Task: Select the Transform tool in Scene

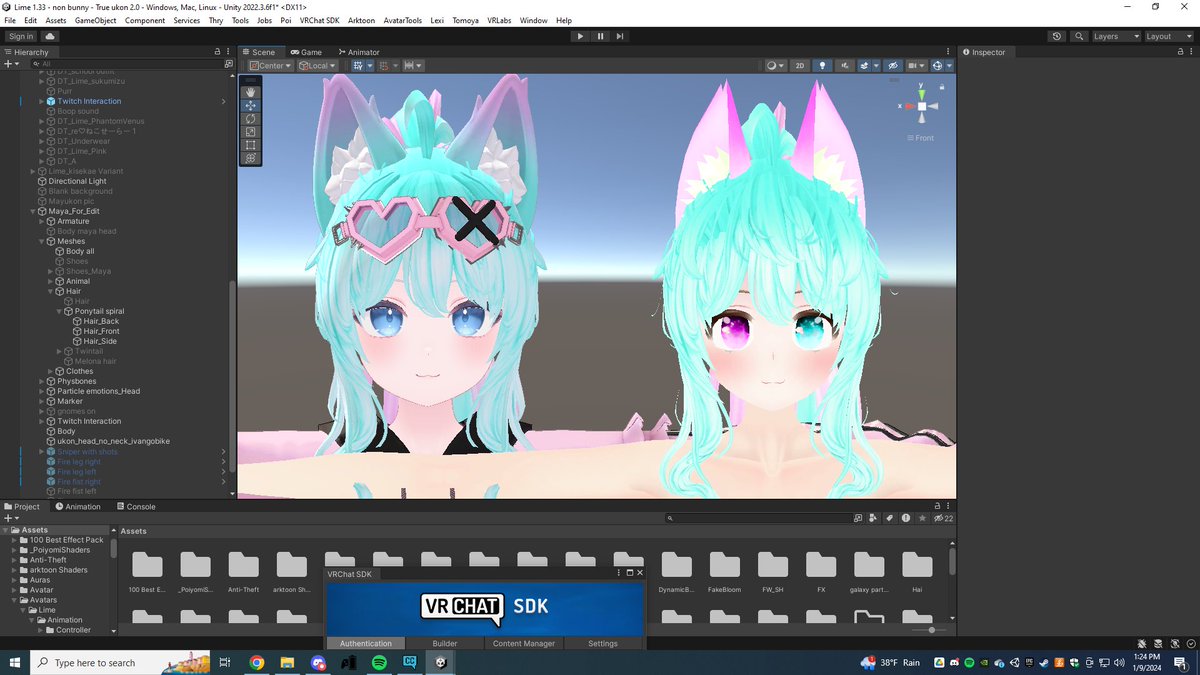Action: pyautogui.click(x=251, y=157)
